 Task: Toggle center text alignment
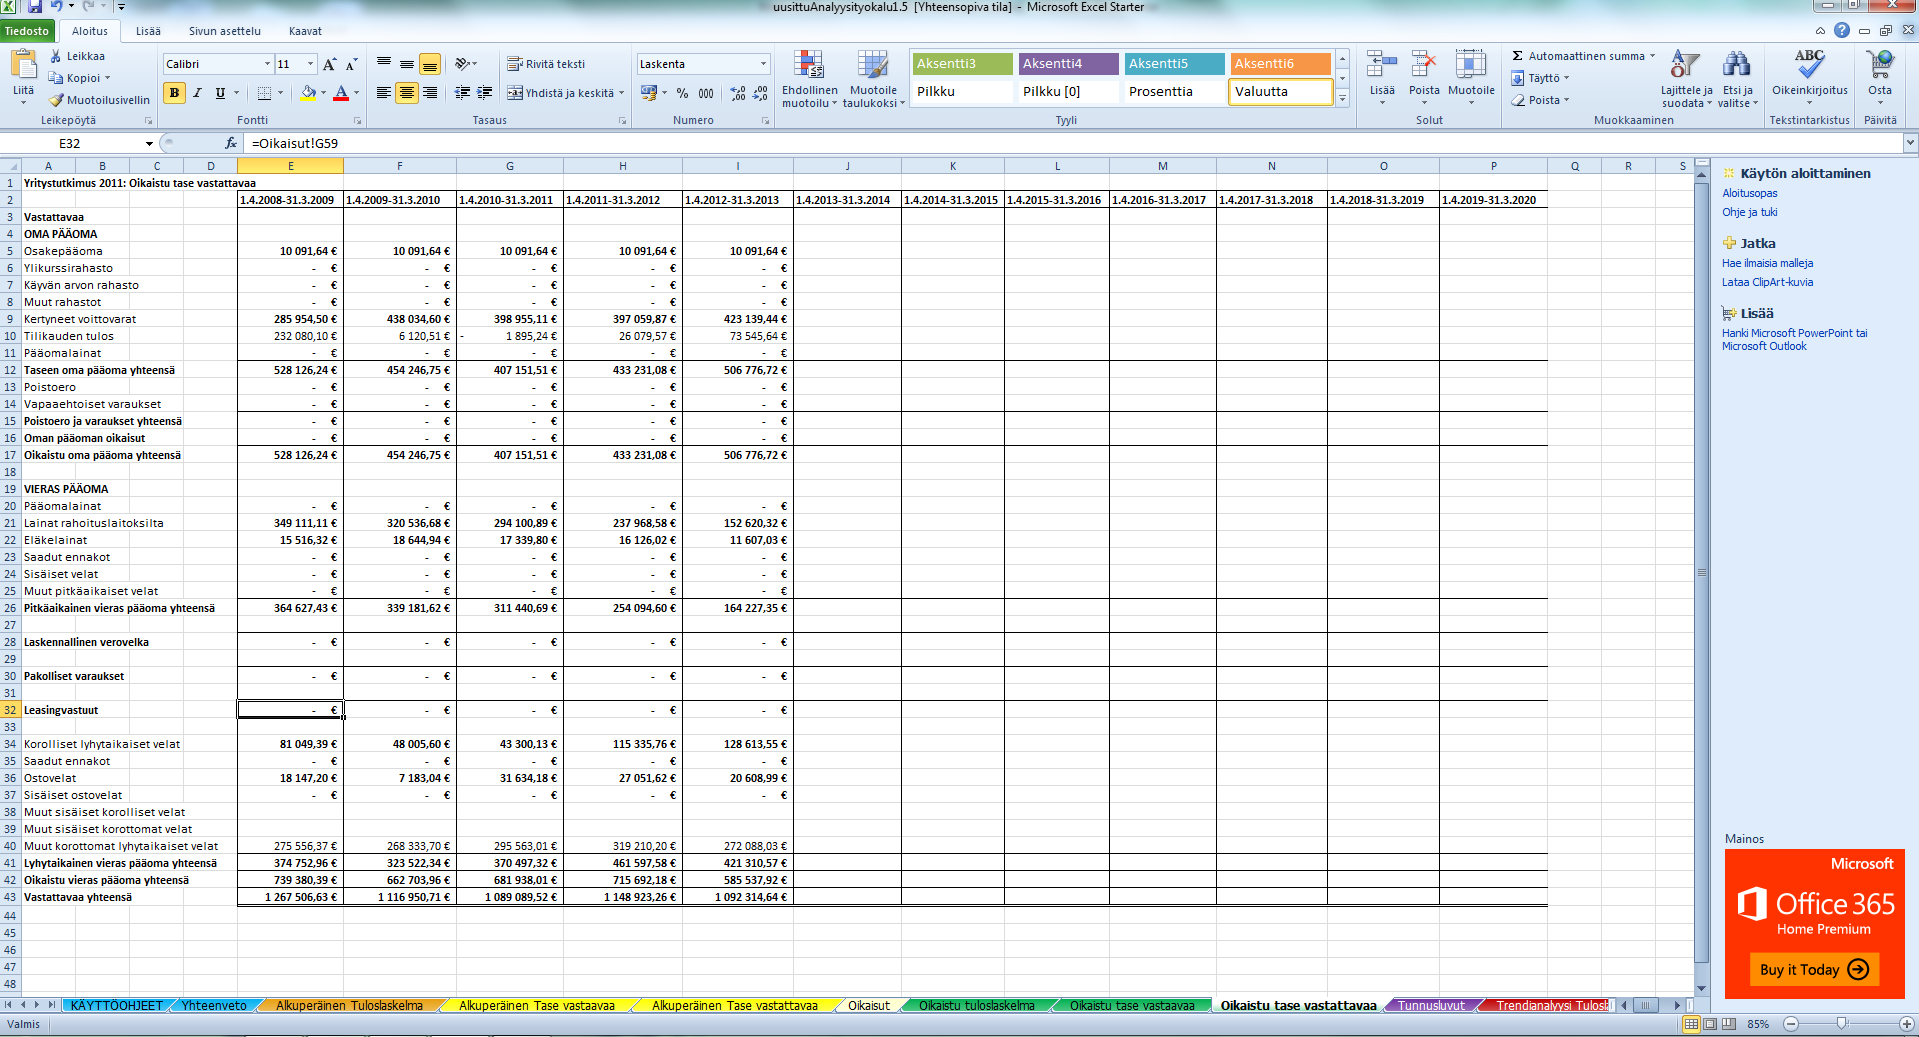(406, 93)
